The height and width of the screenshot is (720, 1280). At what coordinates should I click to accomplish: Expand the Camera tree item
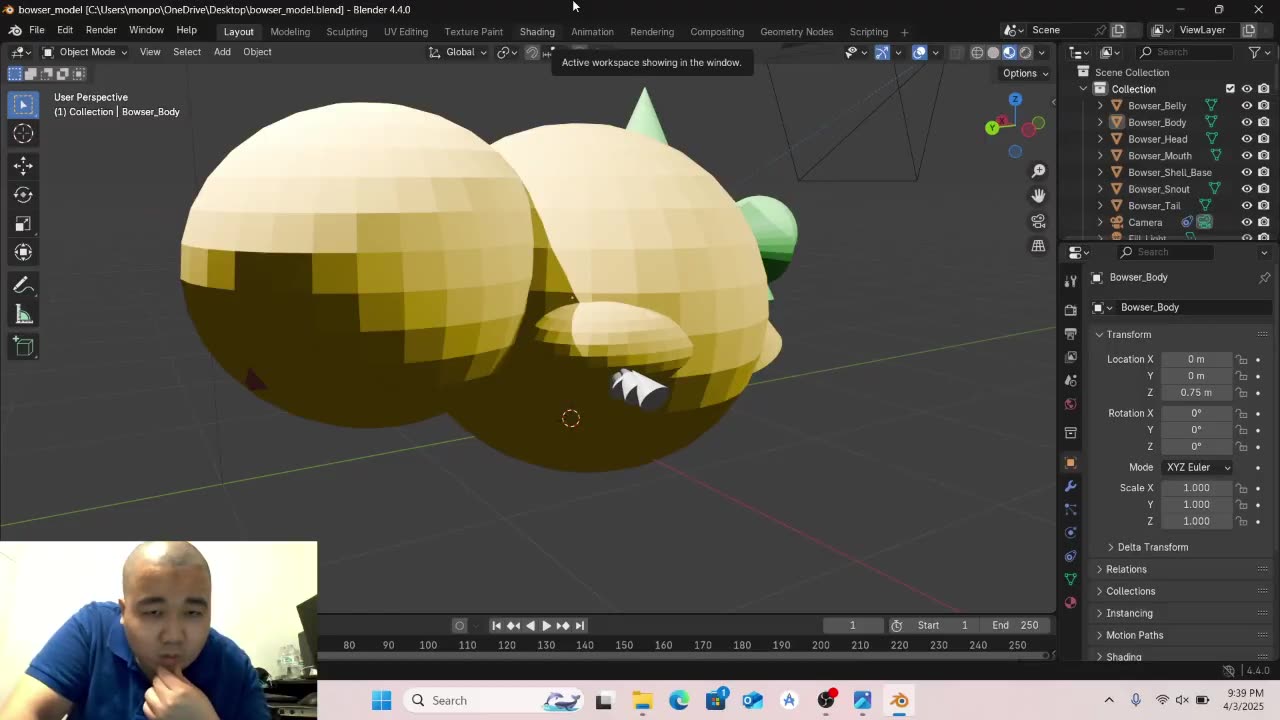click(1101, 222)
